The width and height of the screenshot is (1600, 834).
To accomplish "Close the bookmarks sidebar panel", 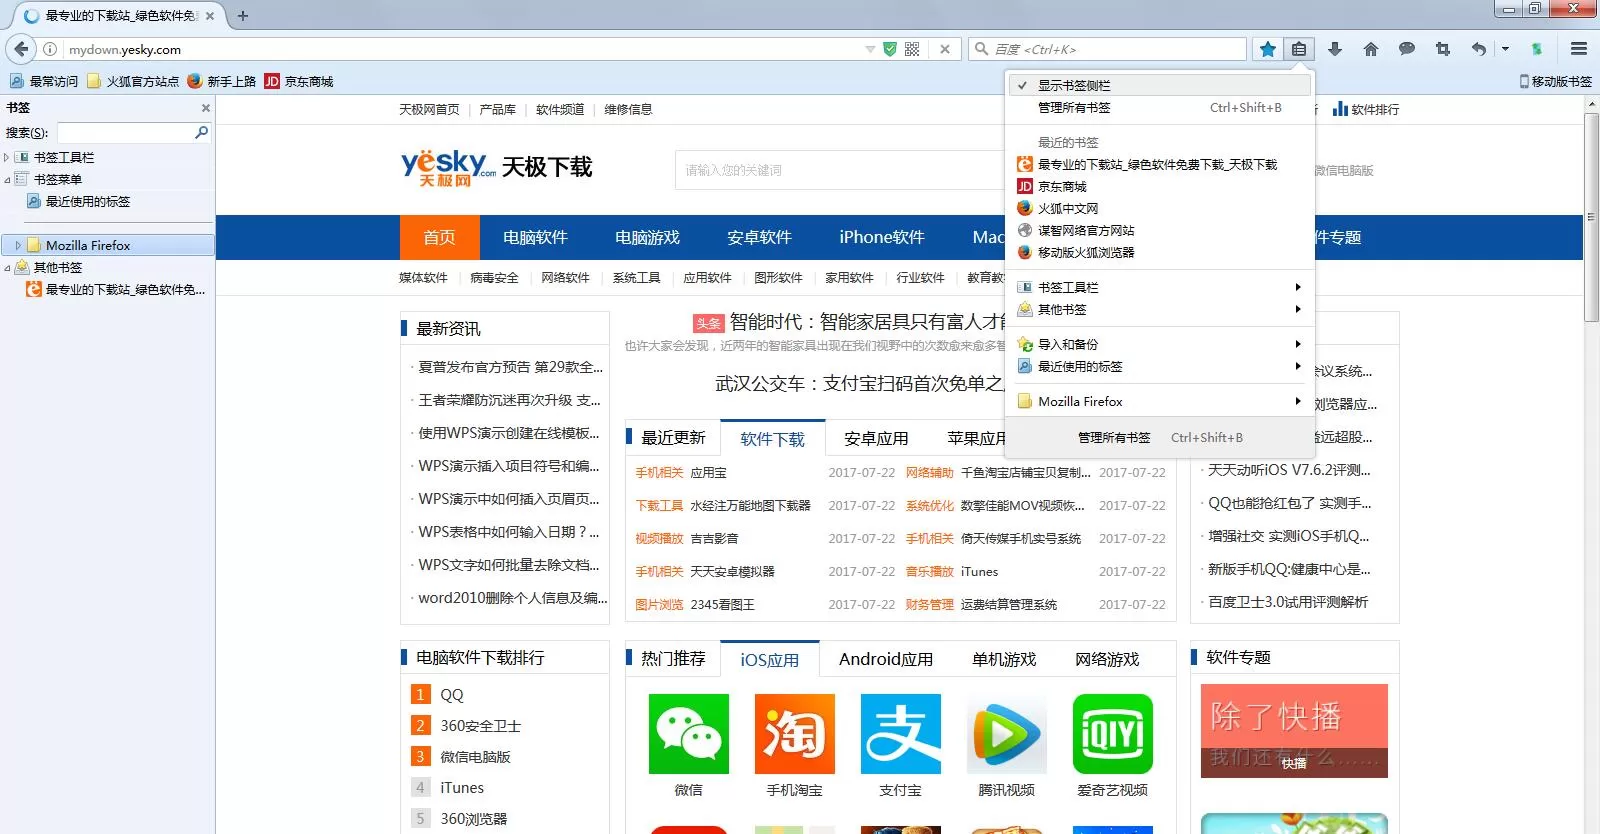I will point(206,108).
